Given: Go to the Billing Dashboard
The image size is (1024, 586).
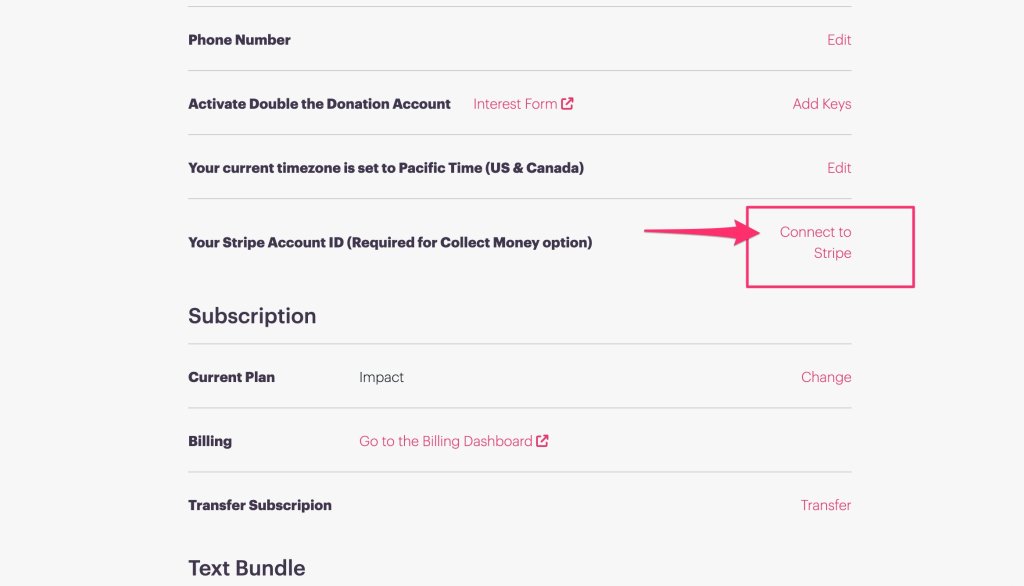Looking at the screenshot, I should (445, 441).
